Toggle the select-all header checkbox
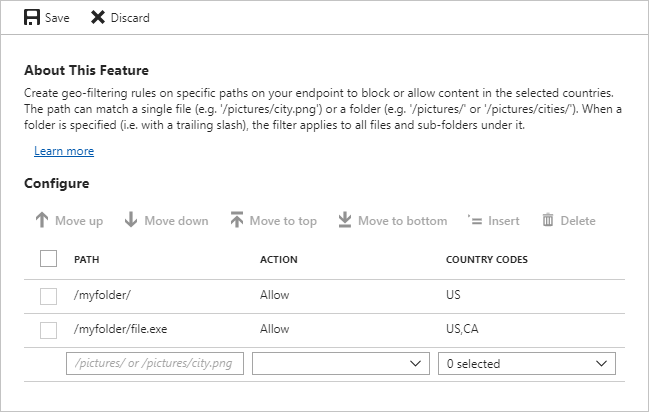The height and width of the screenshot is (412, 649). pos(48,259)
